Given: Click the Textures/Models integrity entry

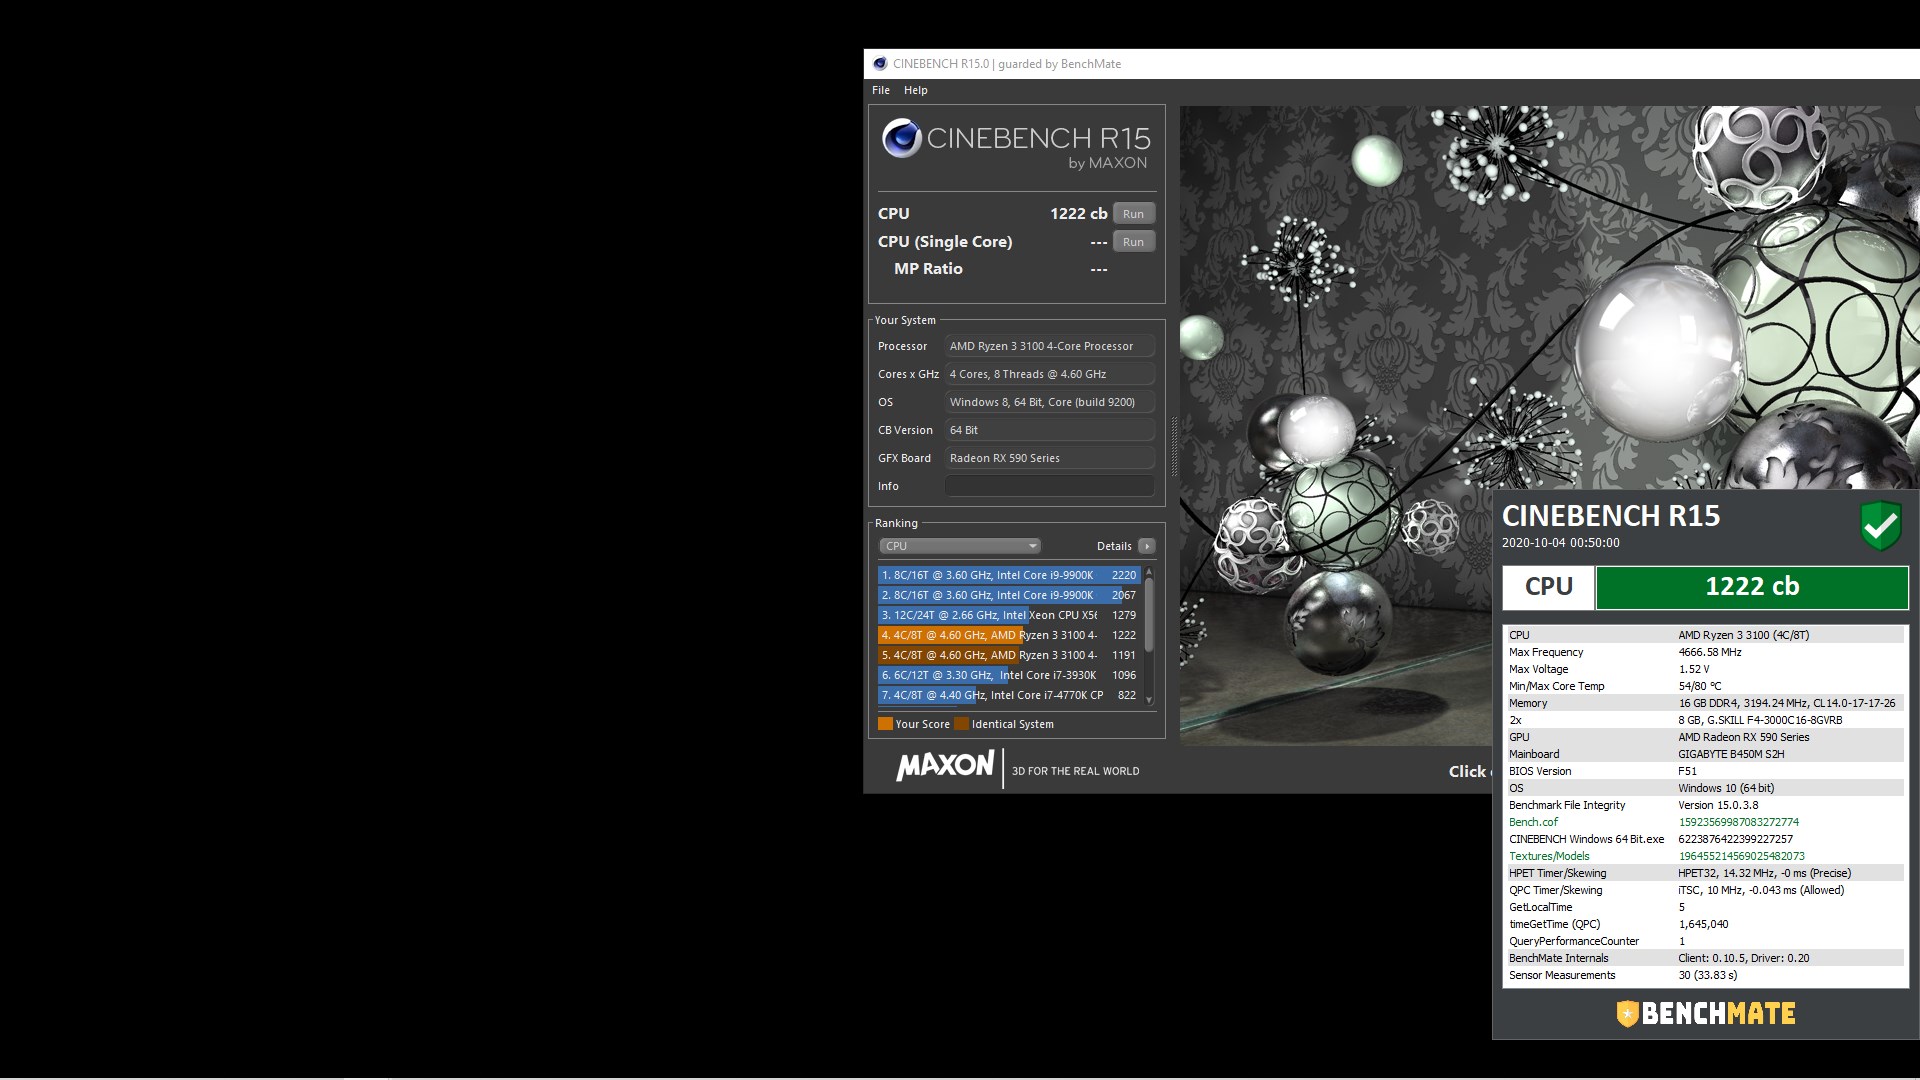Looking at the screenshot, I should (1549, 856).
